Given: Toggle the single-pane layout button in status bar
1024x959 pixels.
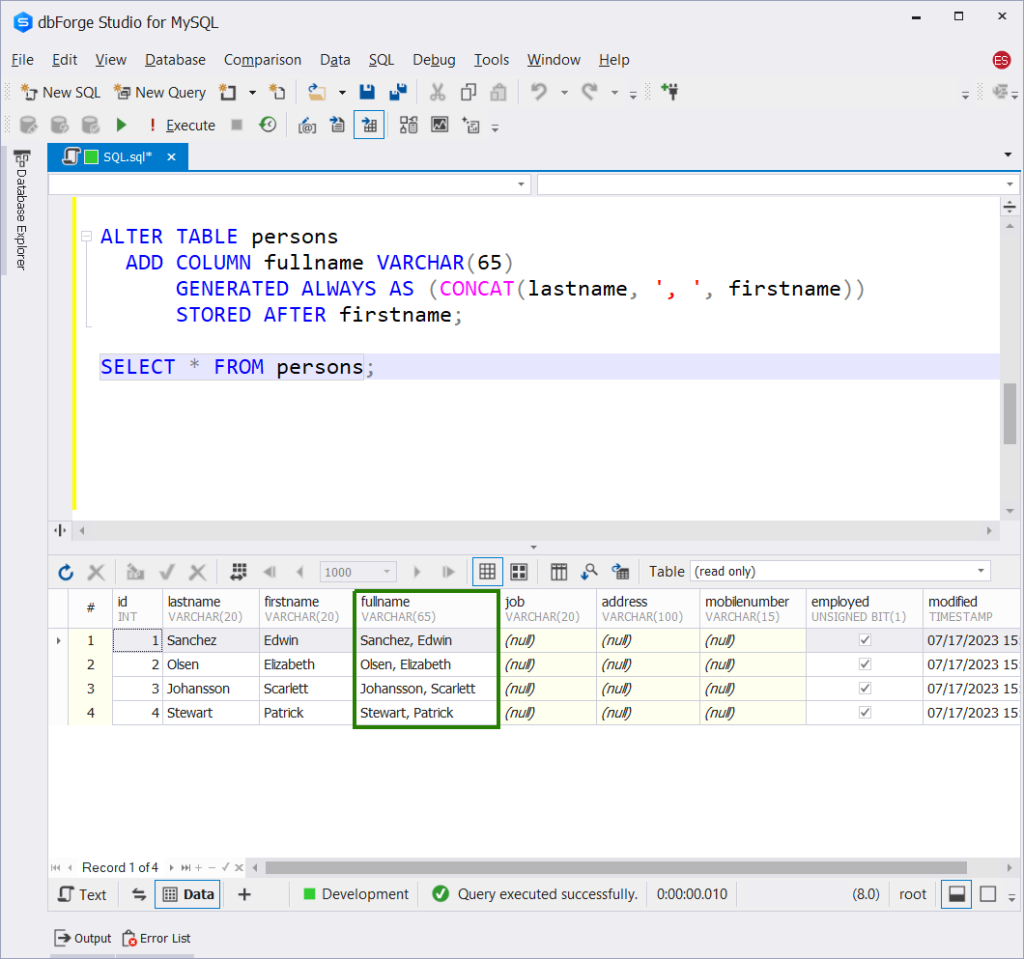Looking at the screenshot, I should [988, 894].
